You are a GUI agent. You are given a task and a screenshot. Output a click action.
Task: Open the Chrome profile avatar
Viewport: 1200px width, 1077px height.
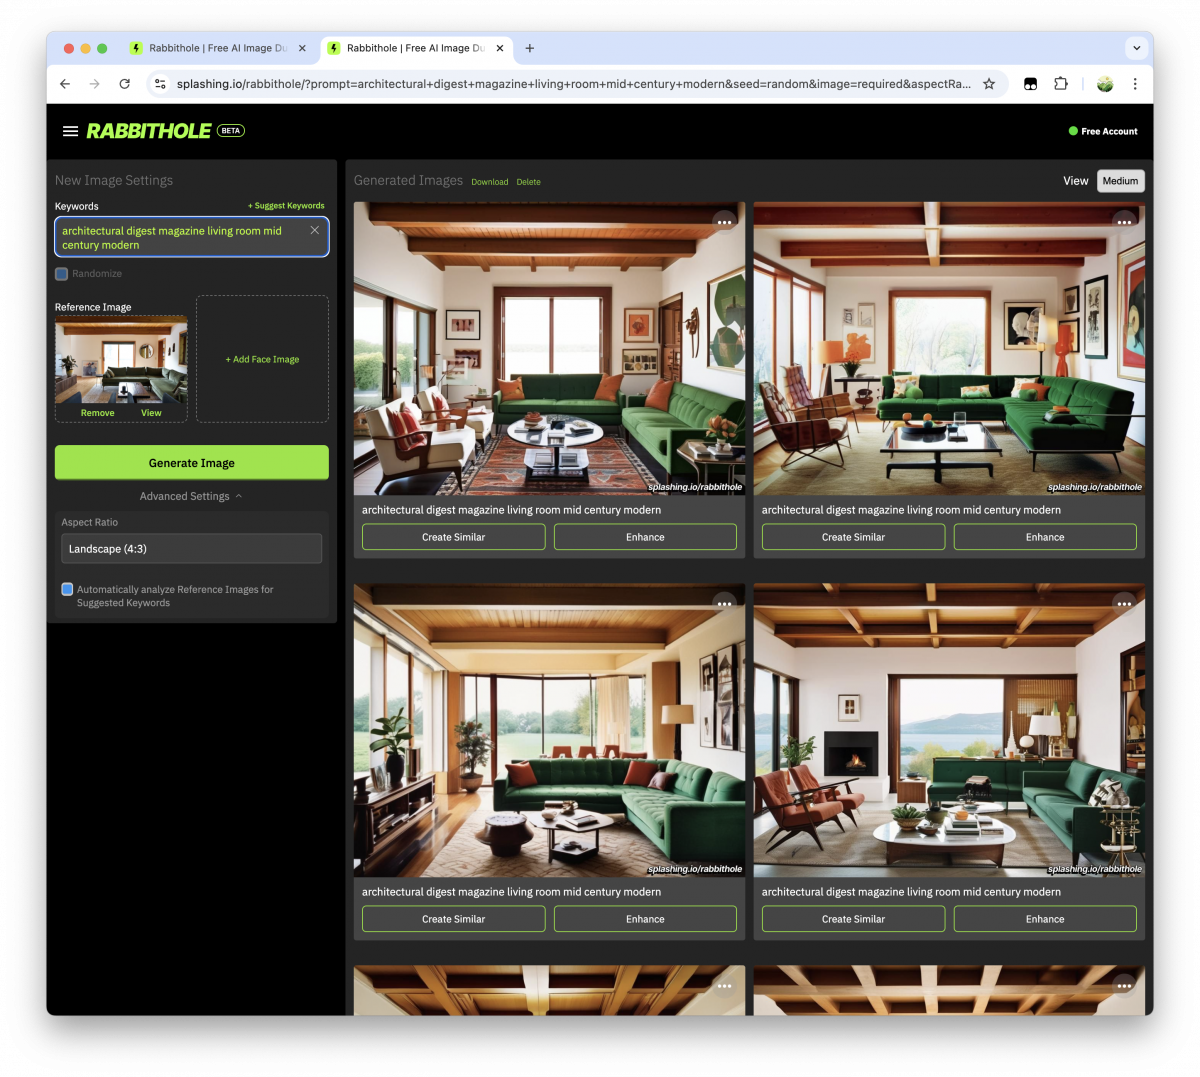(1105, 84)
